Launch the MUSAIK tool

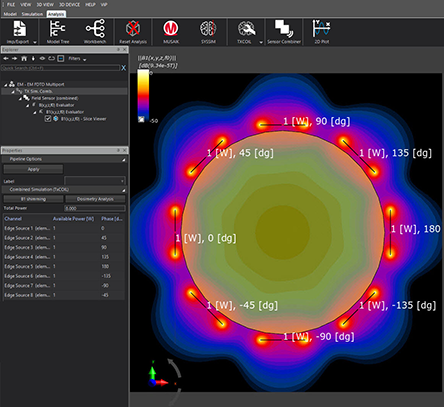171,32
